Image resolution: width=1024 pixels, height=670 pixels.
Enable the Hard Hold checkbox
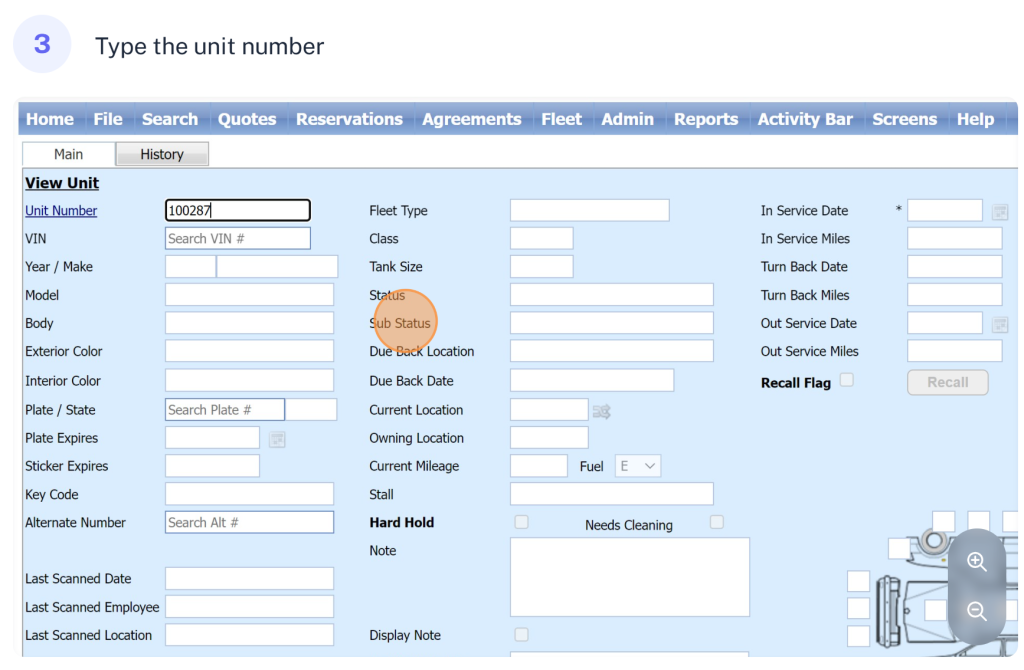[521, 522]
